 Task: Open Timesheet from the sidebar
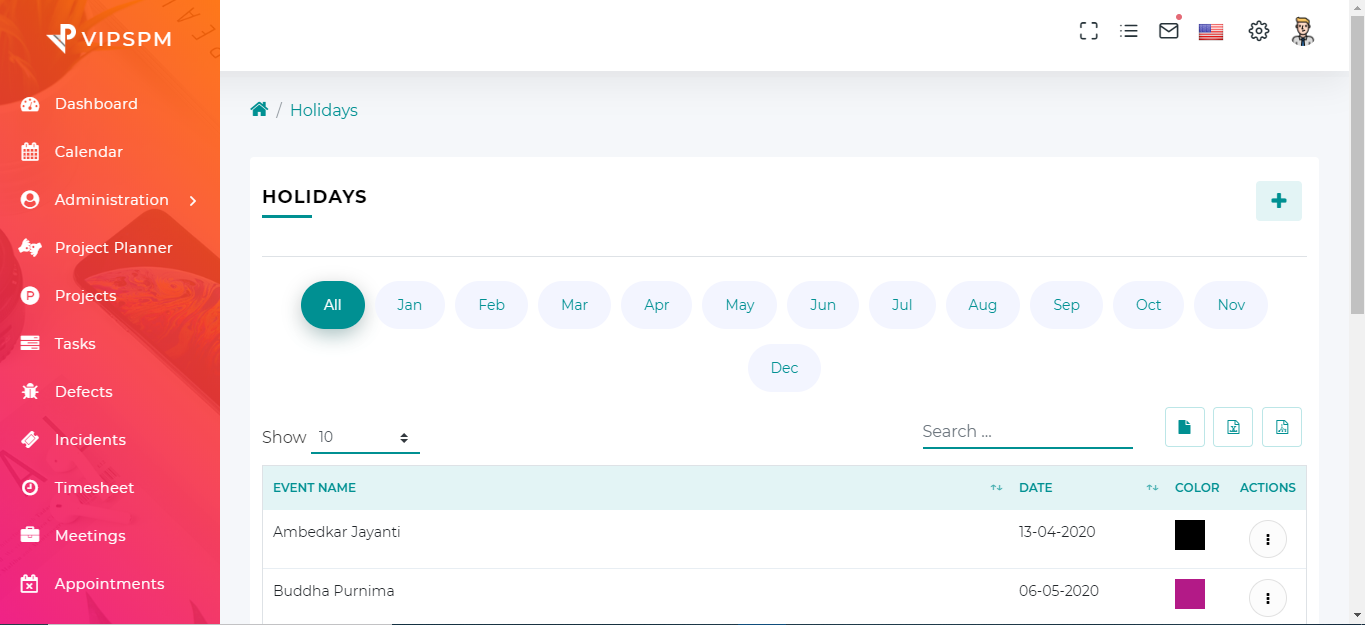(94, 488)
